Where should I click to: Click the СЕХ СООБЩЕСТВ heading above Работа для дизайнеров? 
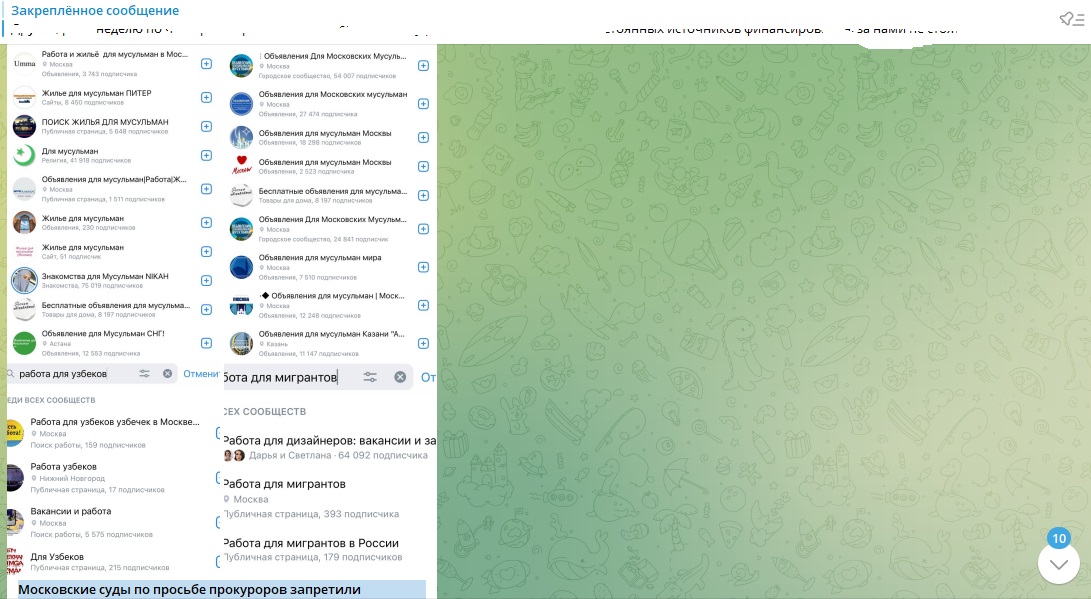tap(264, 411)
